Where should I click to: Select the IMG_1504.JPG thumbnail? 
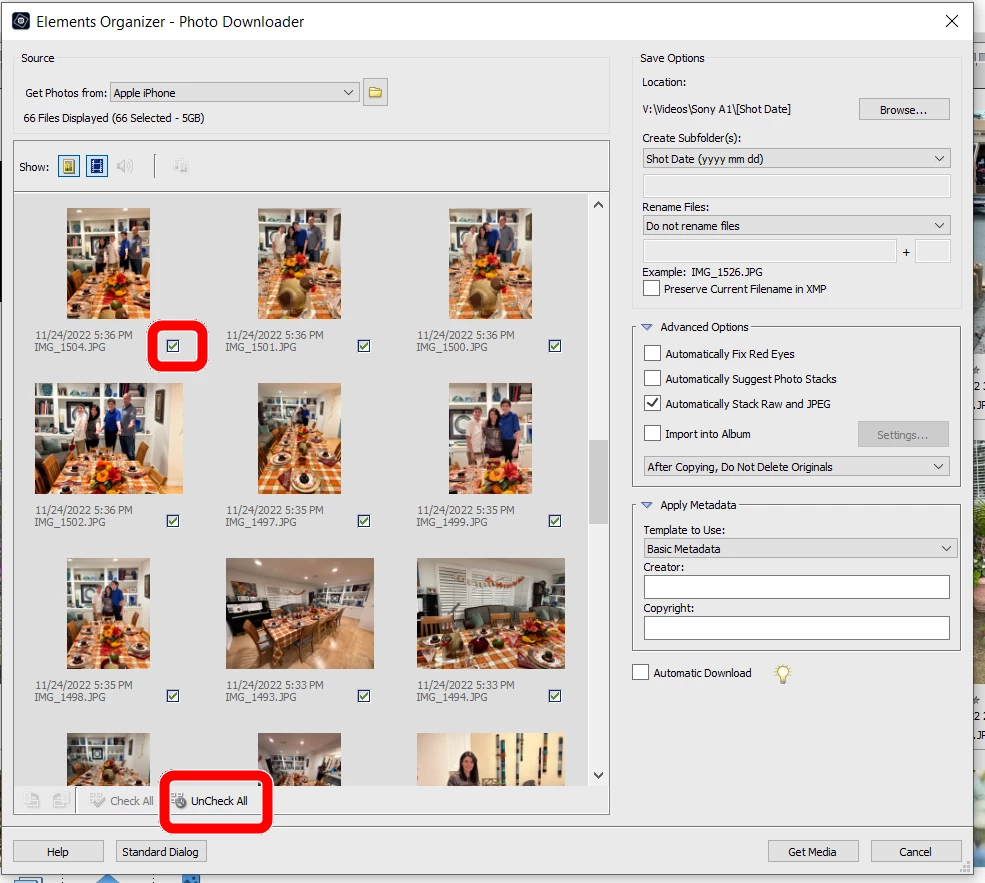click(109, 263)
